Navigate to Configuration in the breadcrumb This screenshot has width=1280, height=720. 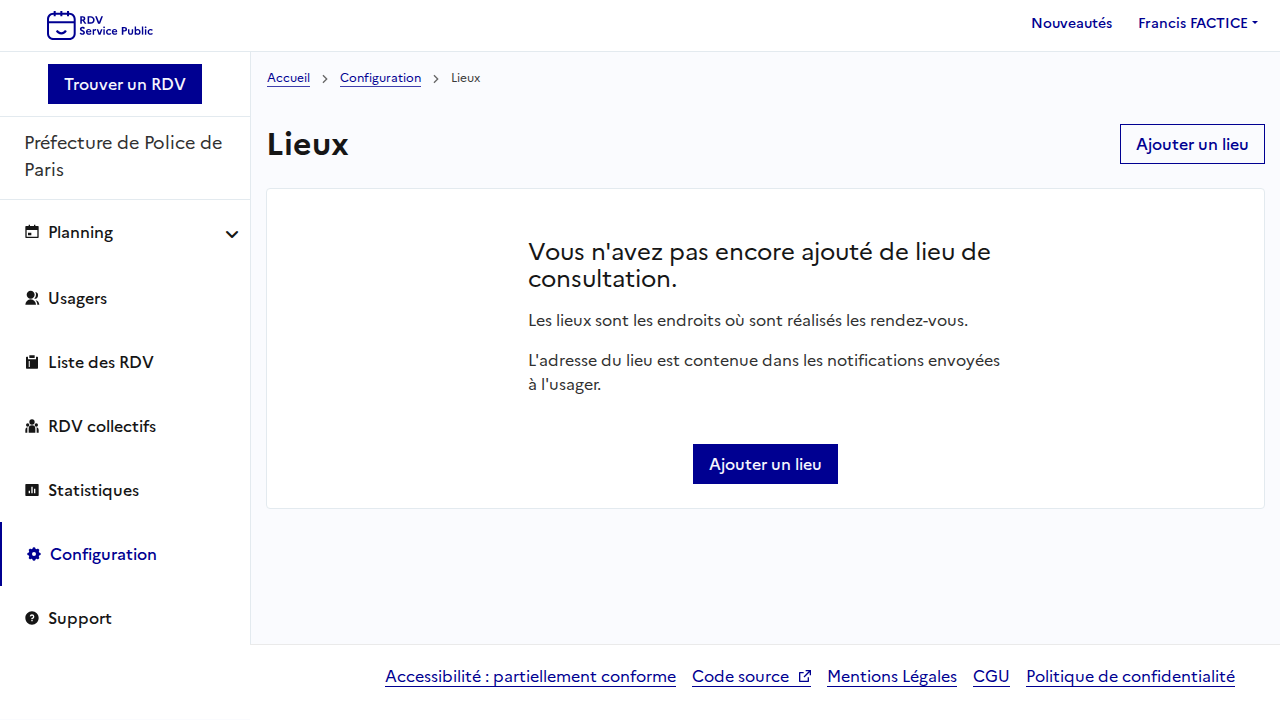(380, 78)
